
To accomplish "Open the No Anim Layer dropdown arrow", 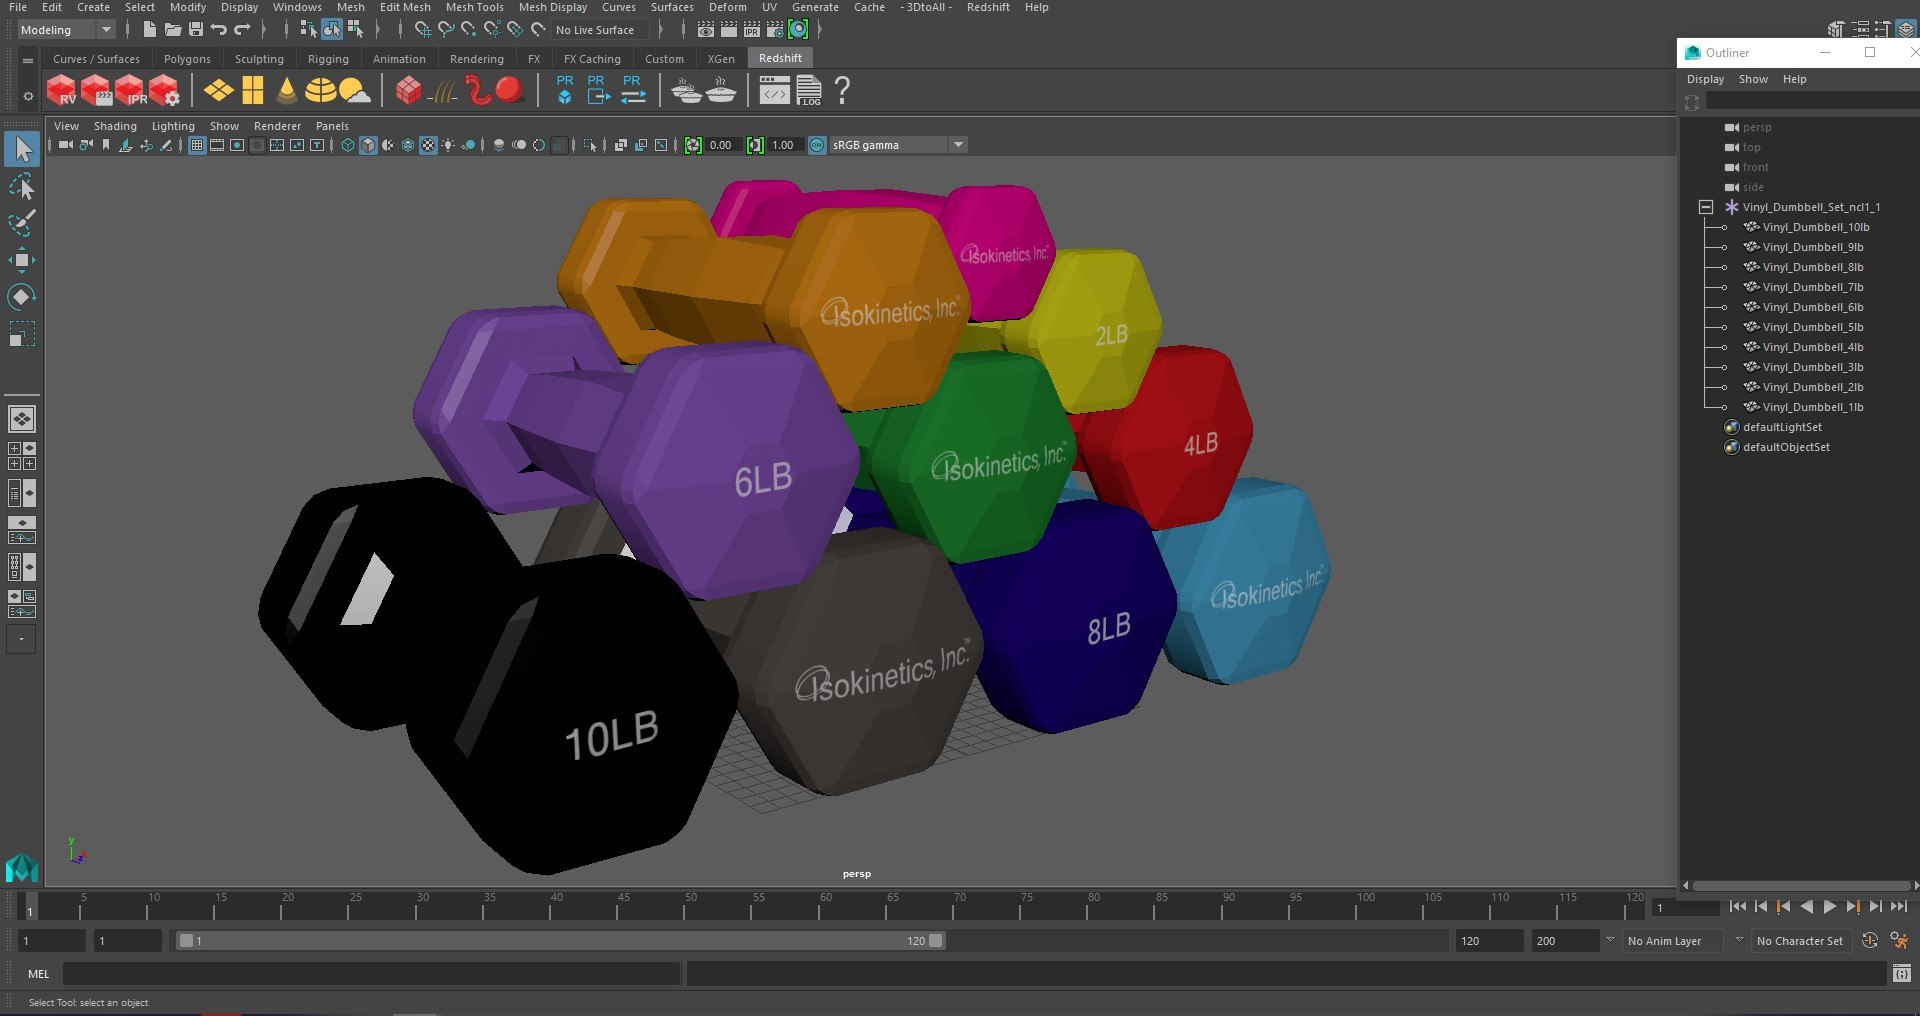I will click(1610, 940).
